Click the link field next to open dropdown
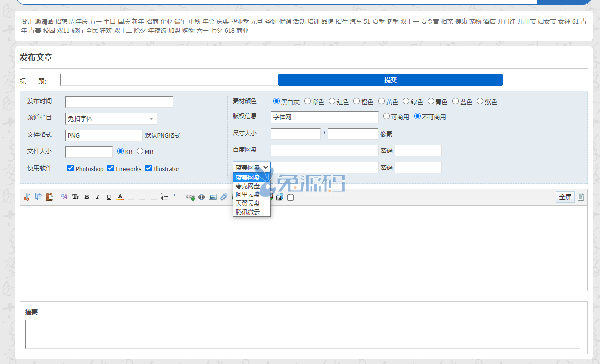600x364 pixels. (324, 167)
